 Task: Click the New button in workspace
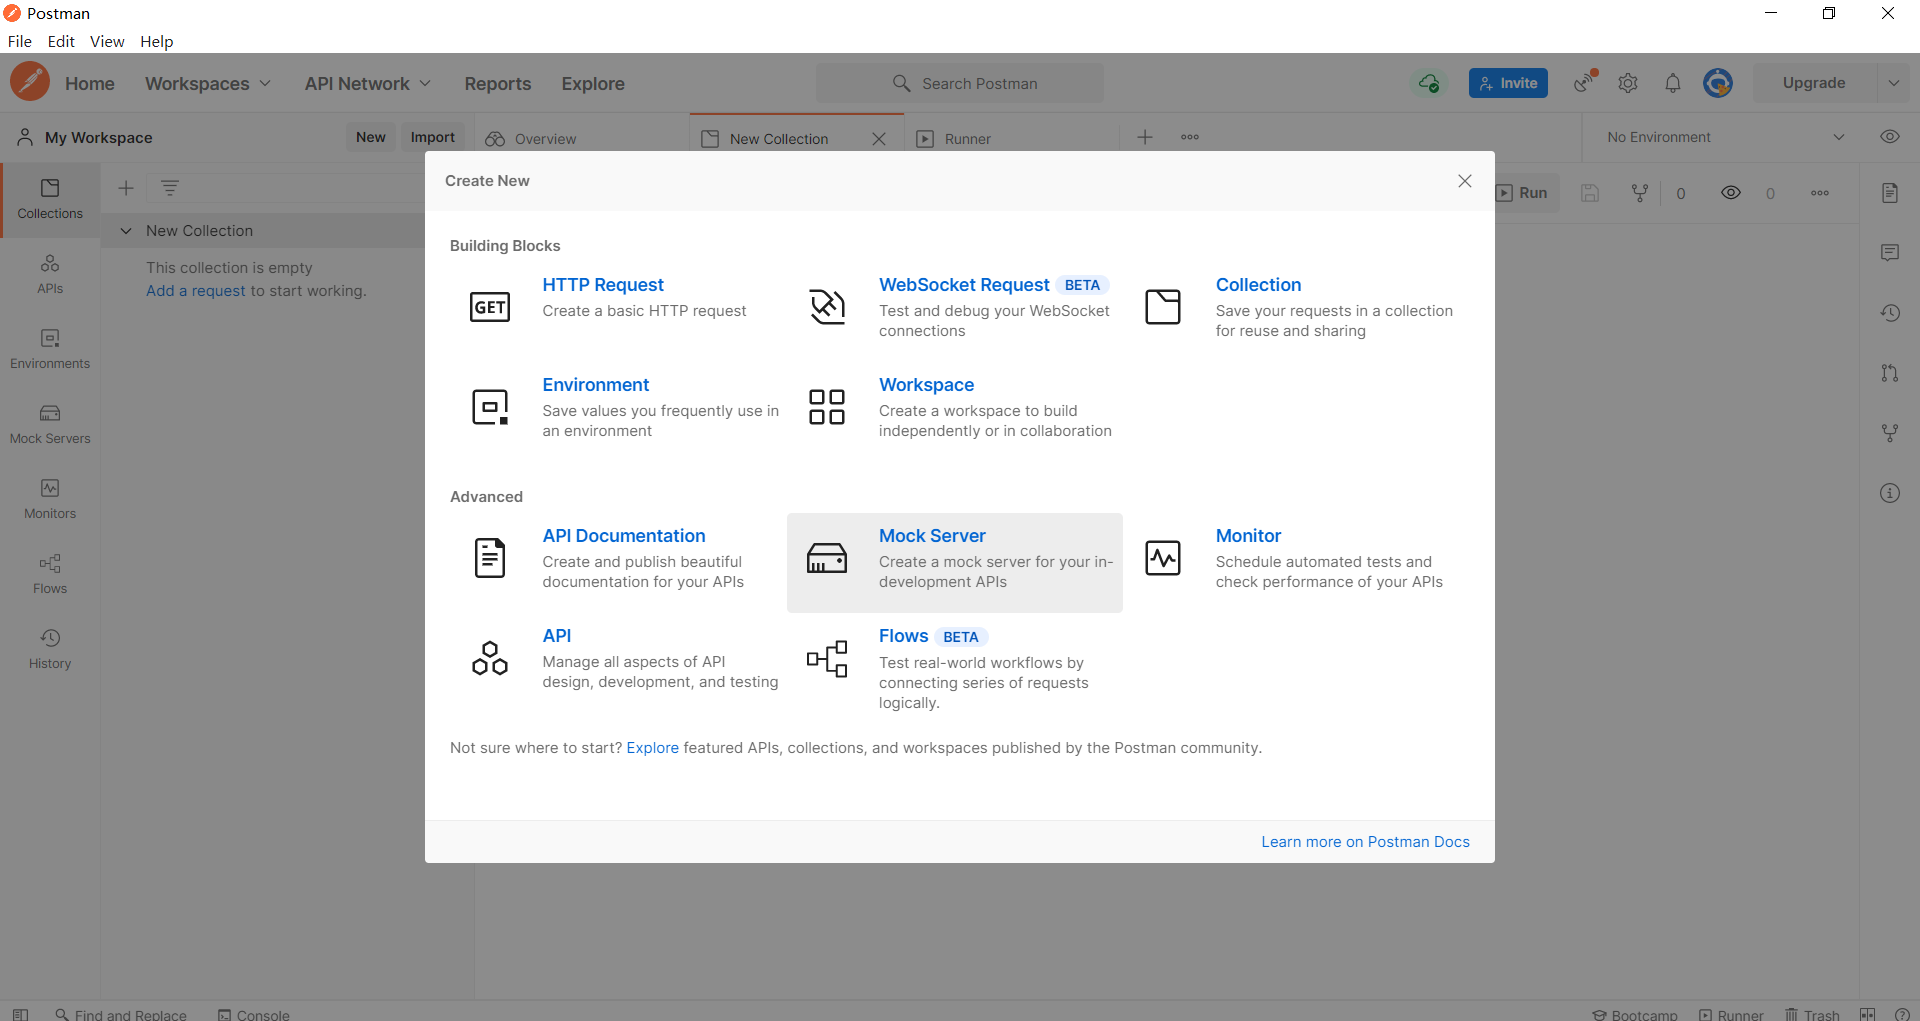click(371, 137)
